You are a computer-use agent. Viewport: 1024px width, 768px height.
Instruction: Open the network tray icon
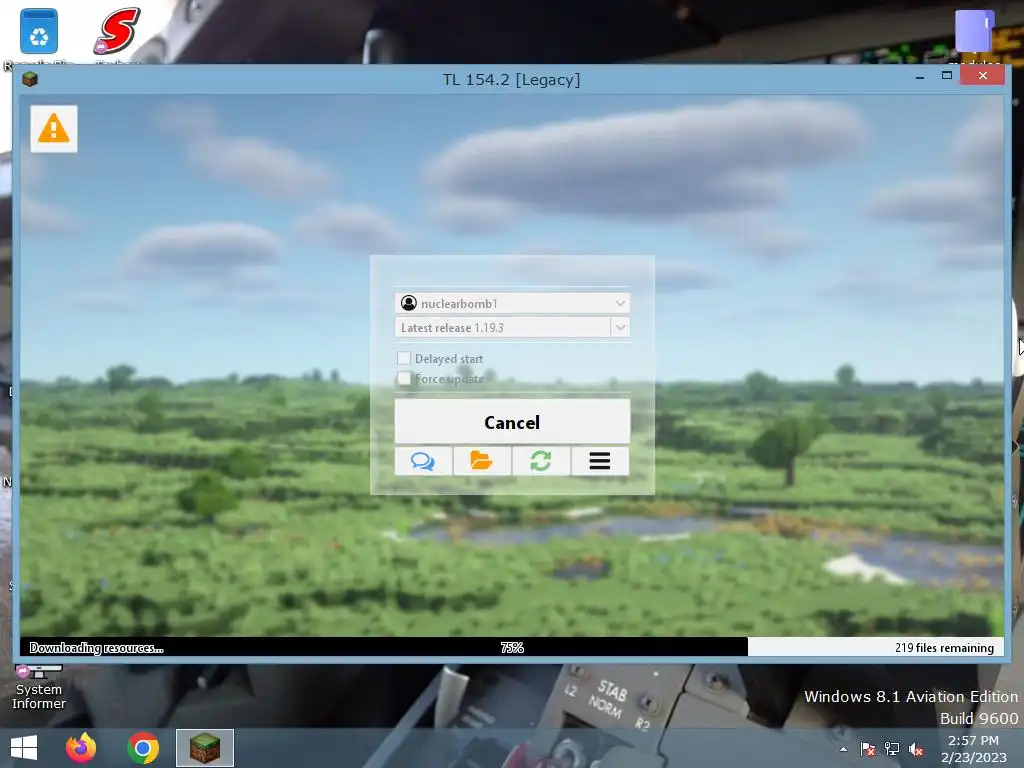[892, 750]
